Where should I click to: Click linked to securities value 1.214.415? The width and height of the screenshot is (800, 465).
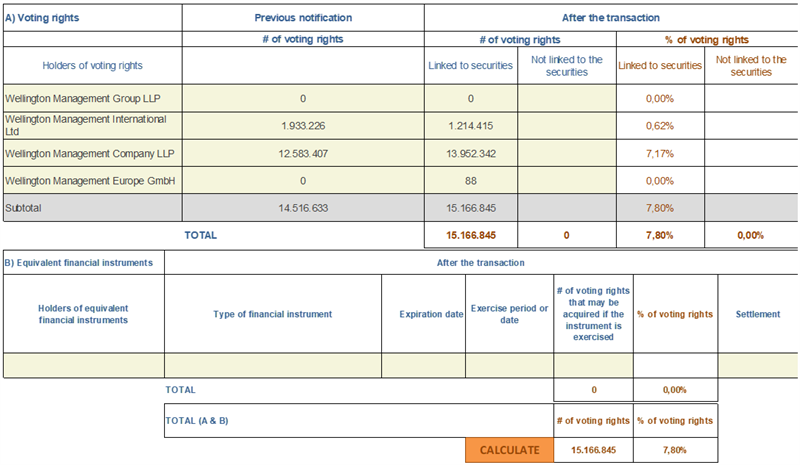point(469,126)
